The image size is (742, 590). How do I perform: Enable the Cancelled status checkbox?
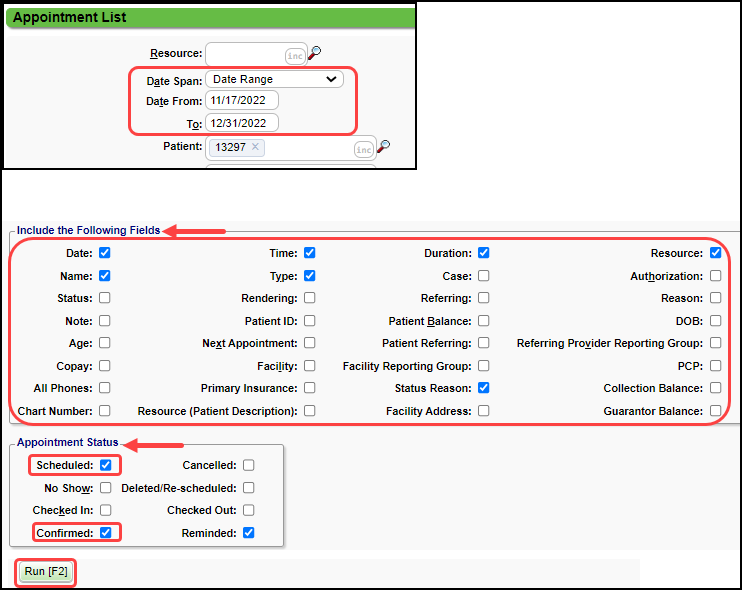coord(248,465)
